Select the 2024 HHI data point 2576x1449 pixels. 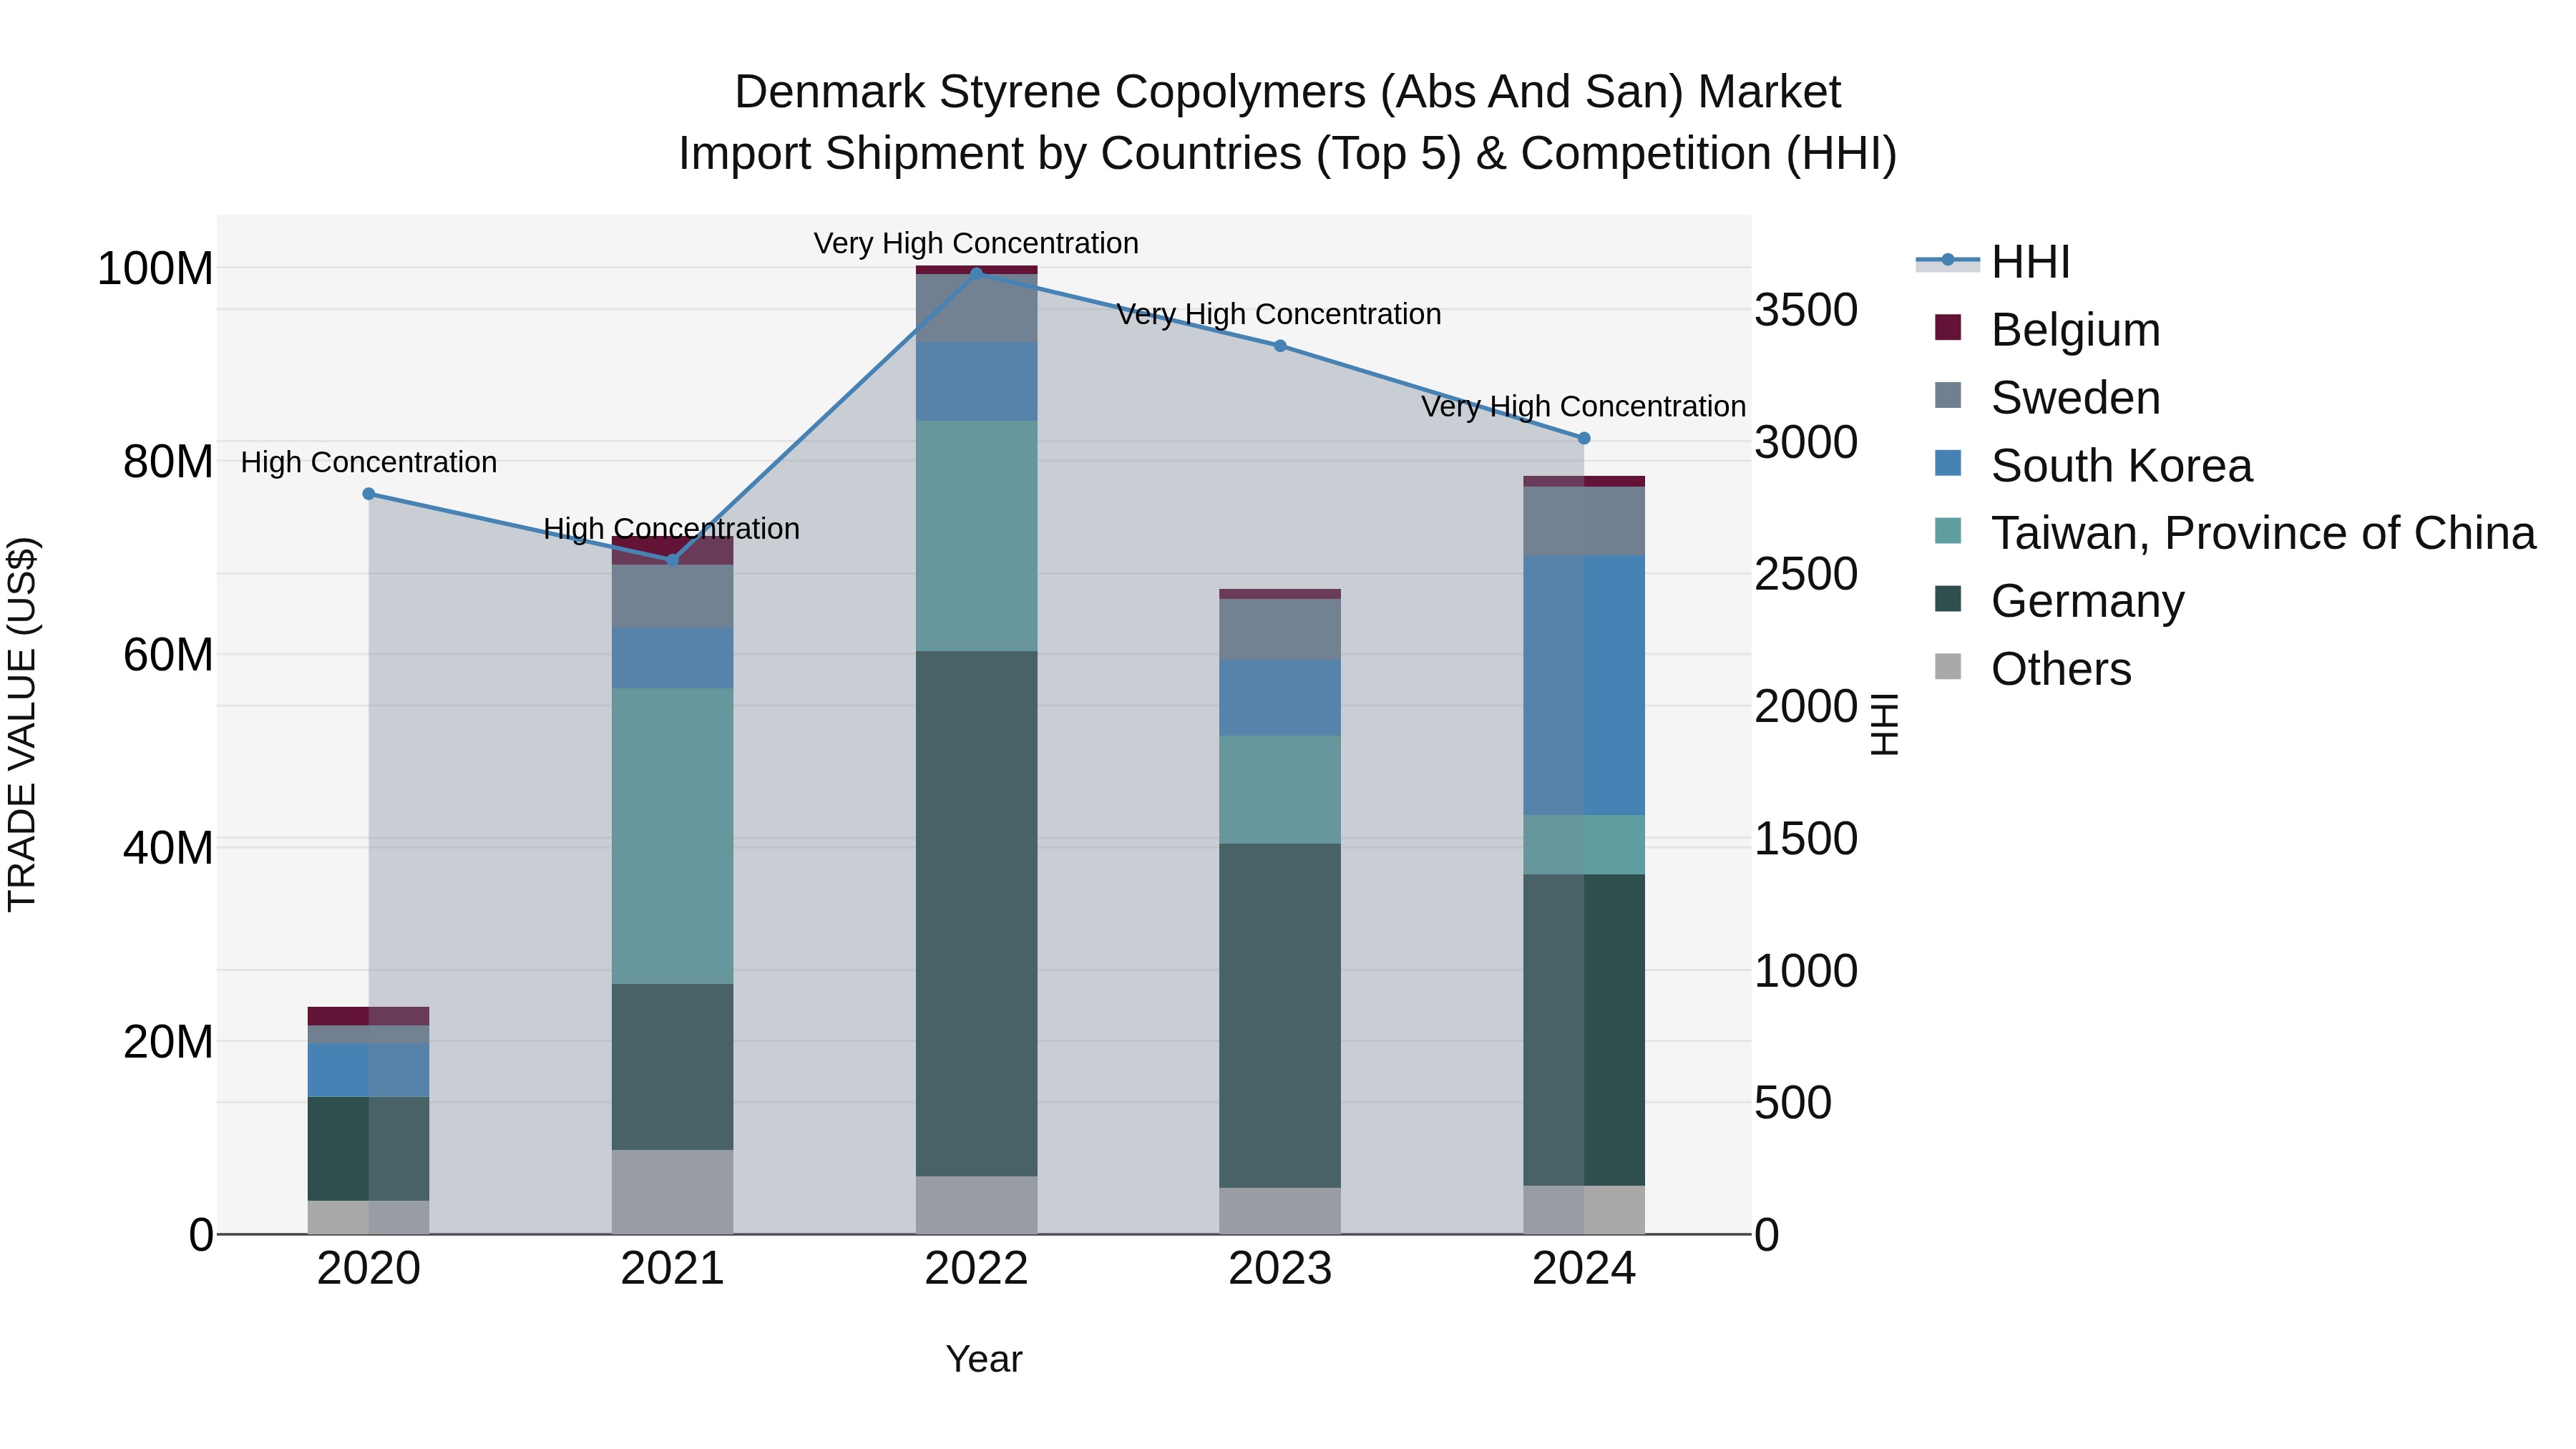[x=1584, y=438]
